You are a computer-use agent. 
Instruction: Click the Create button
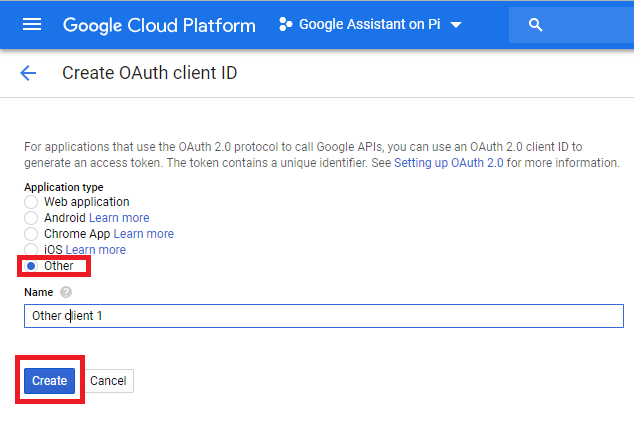(49, 380)
